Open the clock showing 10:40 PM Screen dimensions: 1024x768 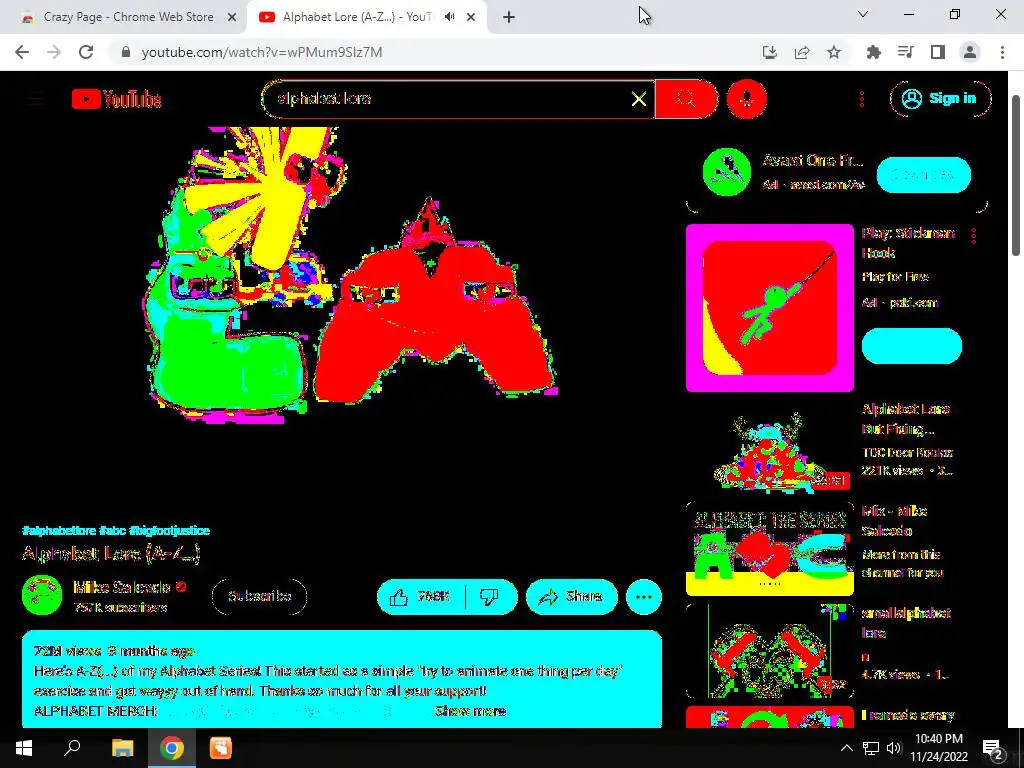click(x=938, y=748)
